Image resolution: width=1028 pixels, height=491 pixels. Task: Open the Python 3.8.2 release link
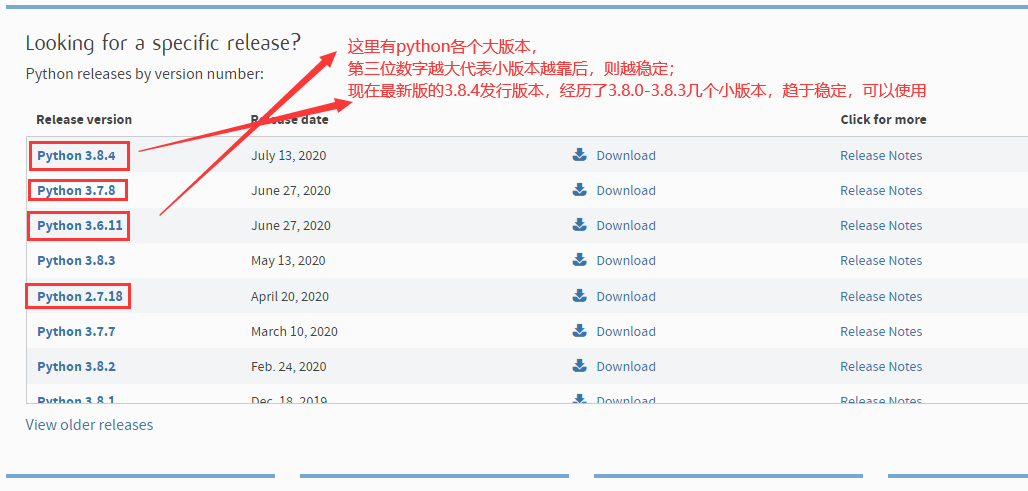click(x=76, y=366)
